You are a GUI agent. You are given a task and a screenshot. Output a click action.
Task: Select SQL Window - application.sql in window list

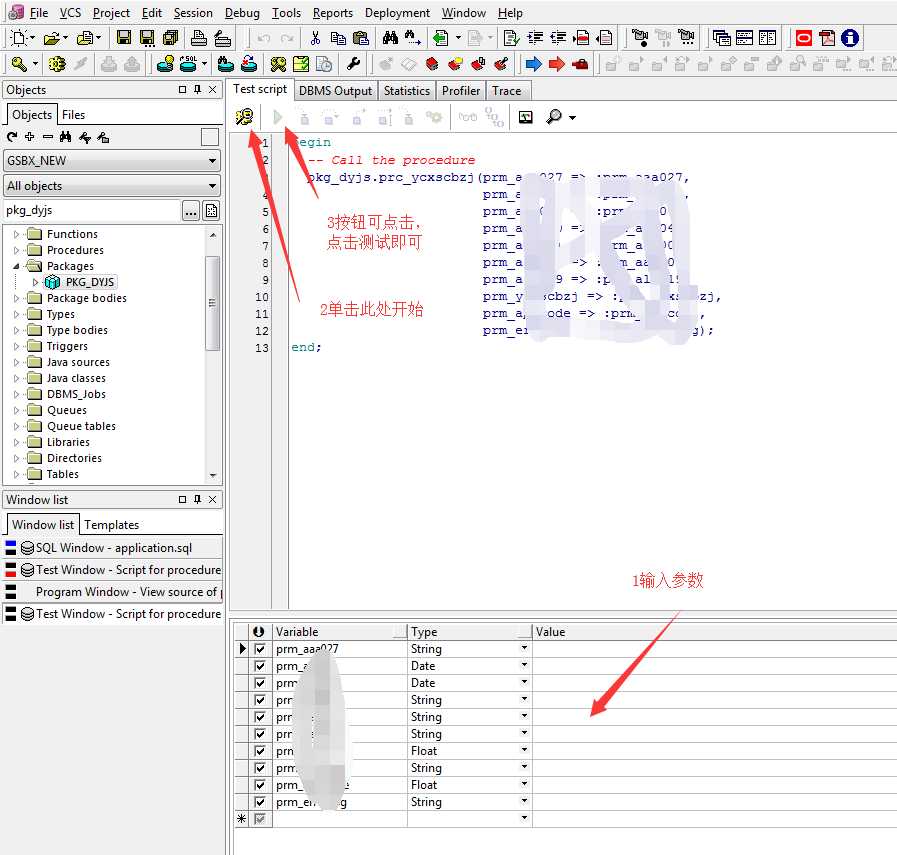113,548
